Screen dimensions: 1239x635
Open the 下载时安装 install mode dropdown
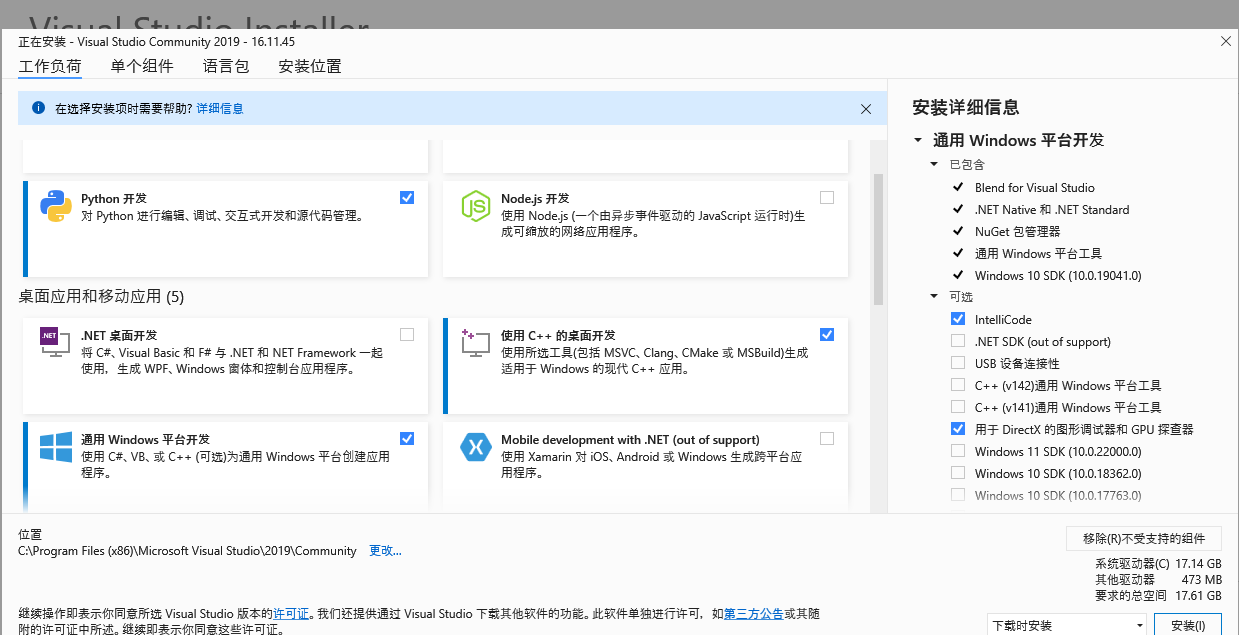[x=1066, y=625]
